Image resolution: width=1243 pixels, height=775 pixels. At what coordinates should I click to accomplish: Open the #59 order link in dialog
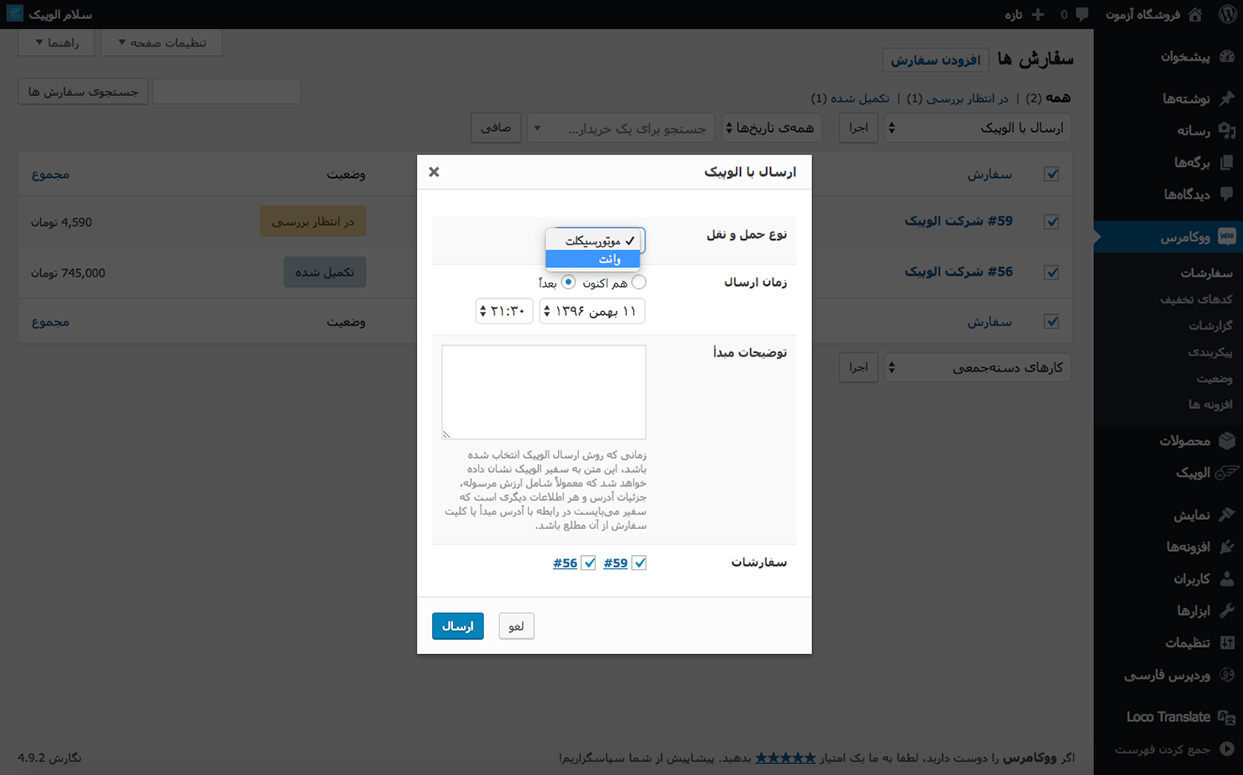615,563
